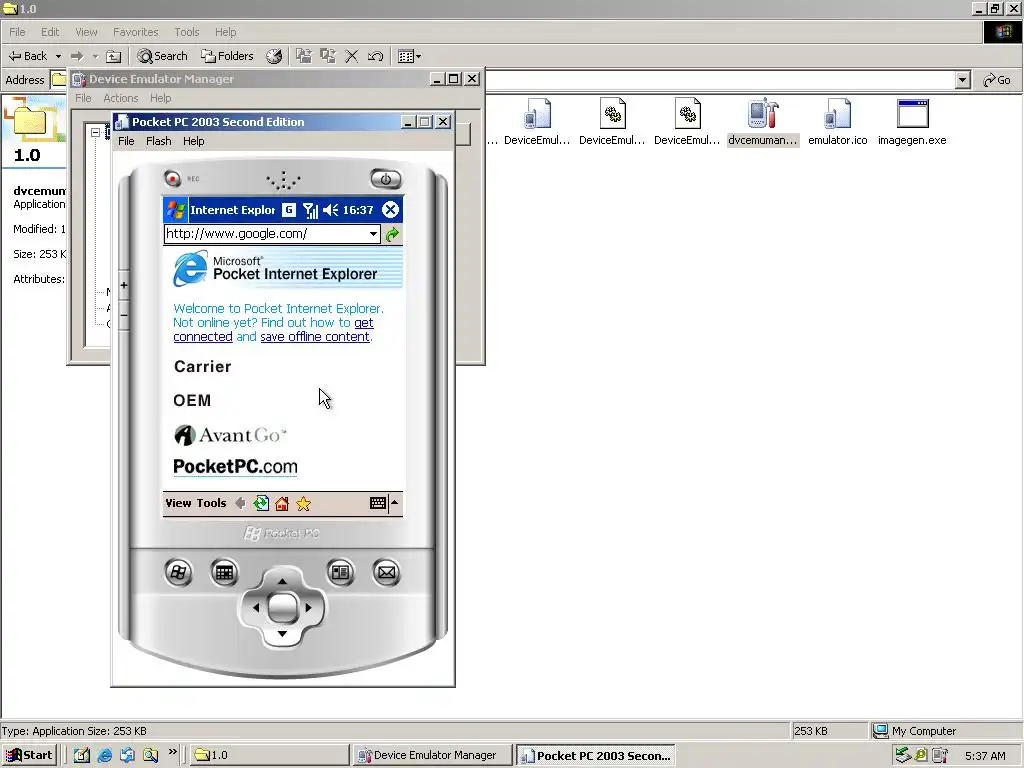Open Actions menu in Device Emulator Manager

(121, 98)
